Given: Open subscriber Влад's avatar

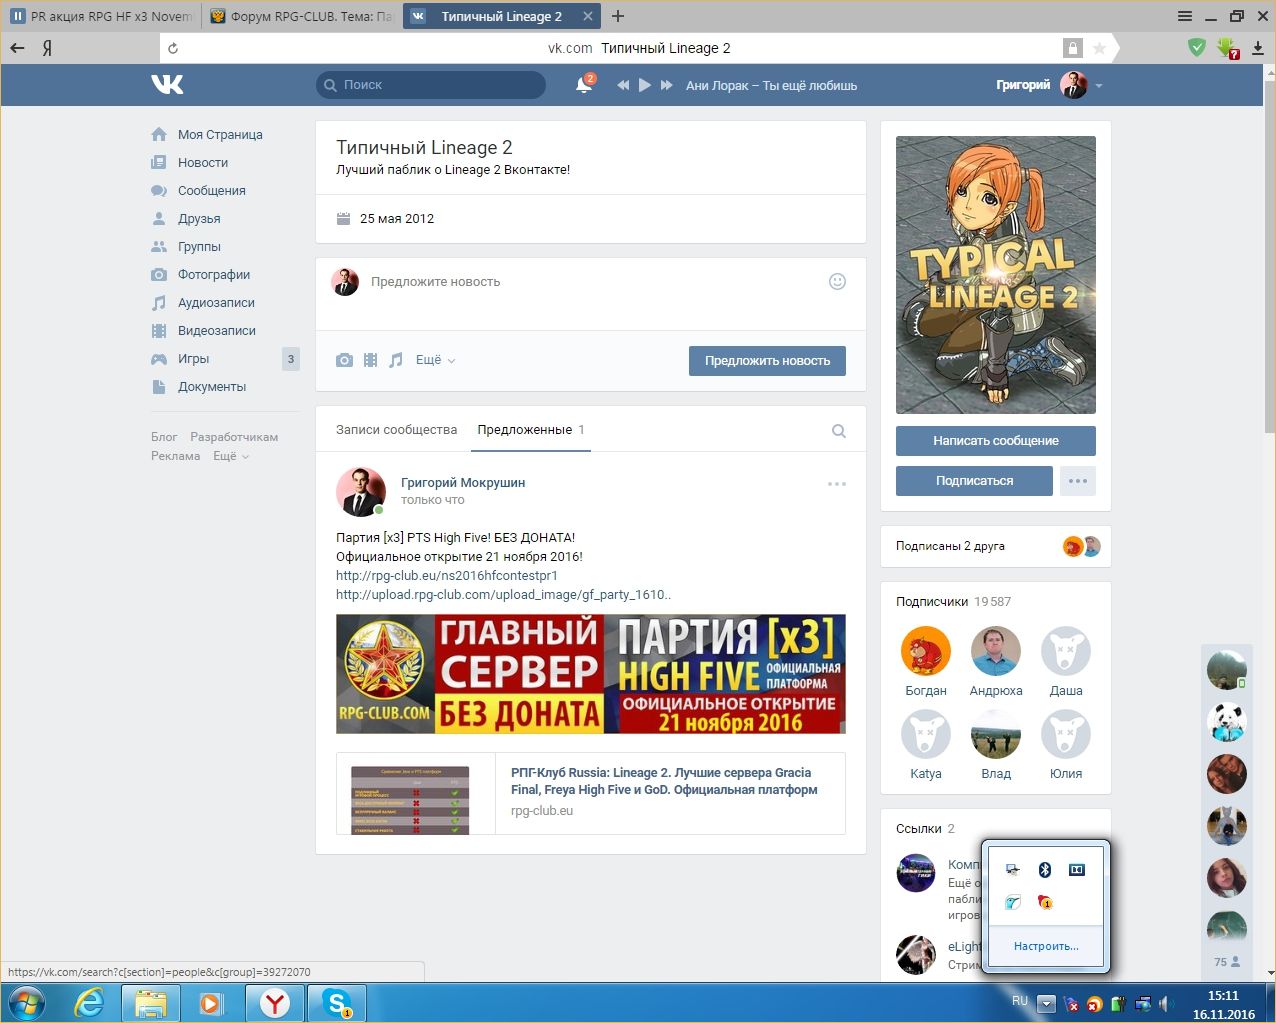Looking at the screenshot, I should [996, 734].
